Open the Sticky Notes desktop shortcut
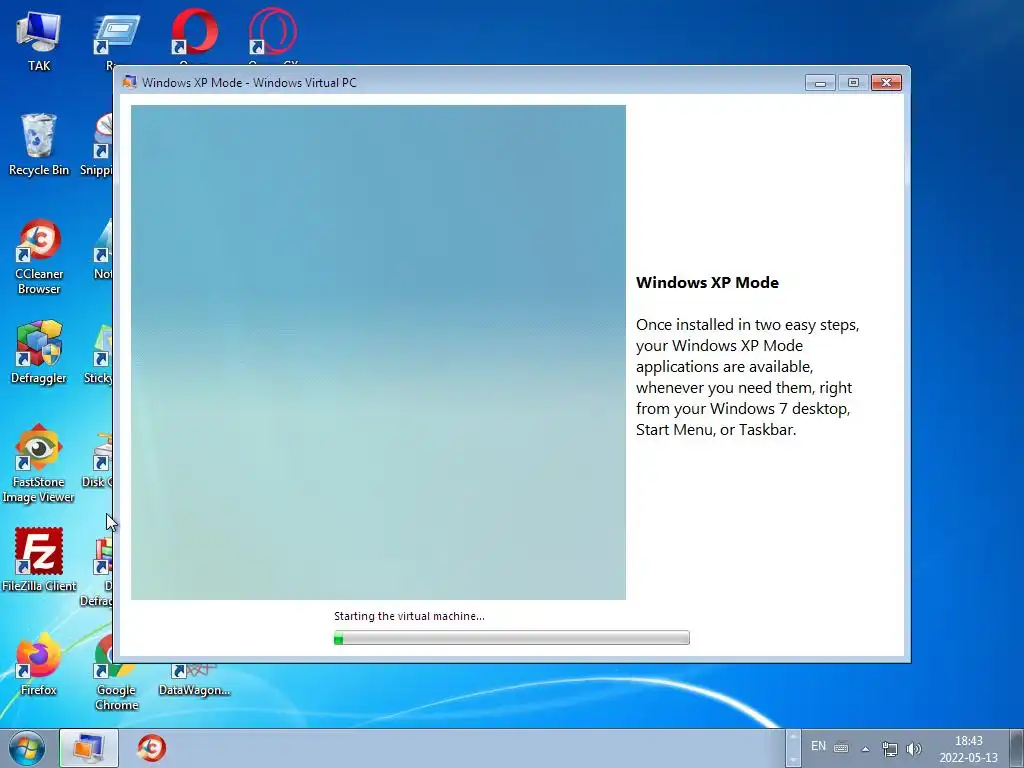Screen dimensions: 1024x768 [98, 351]
